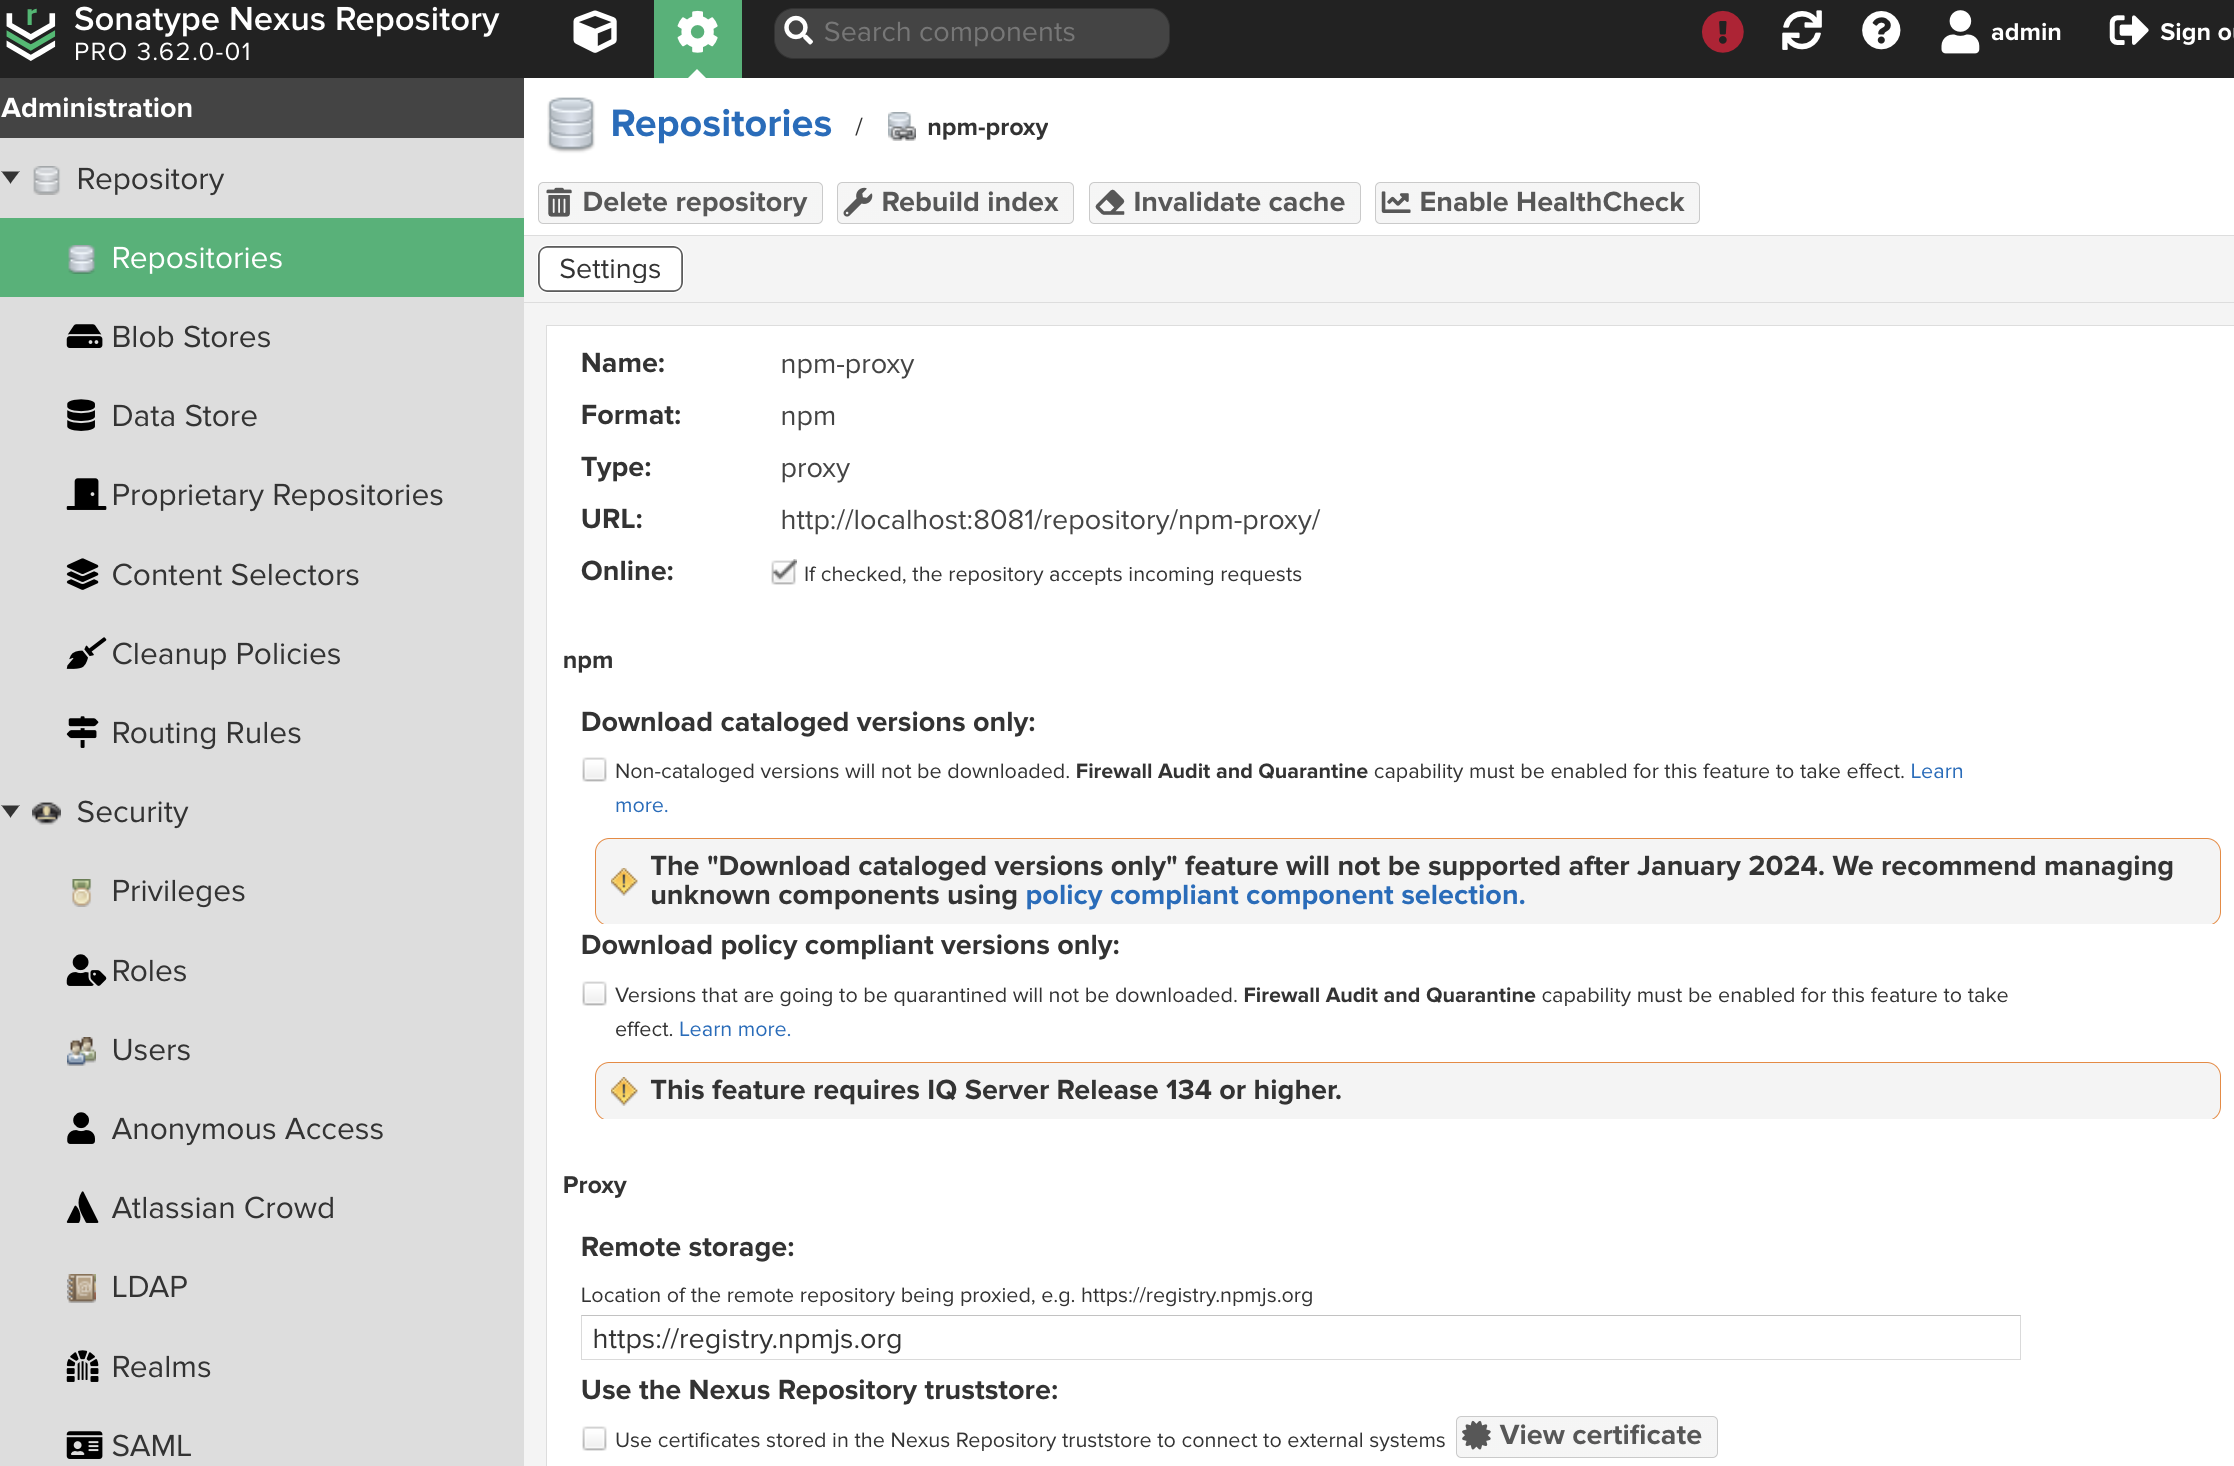This screenshot has width=2234, height=1466.
Task: Click the trash can delete repository icon
Action: [561, 200]
